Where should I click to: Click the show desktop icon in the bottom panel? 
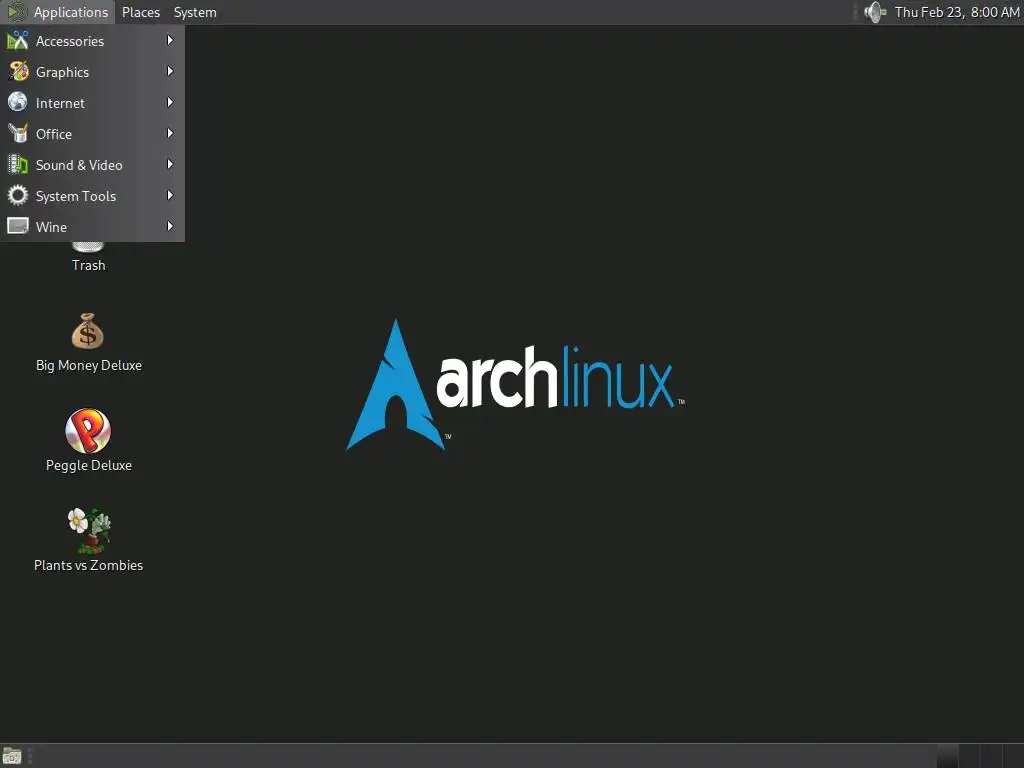pyautogui.click(x=12, y=756)
